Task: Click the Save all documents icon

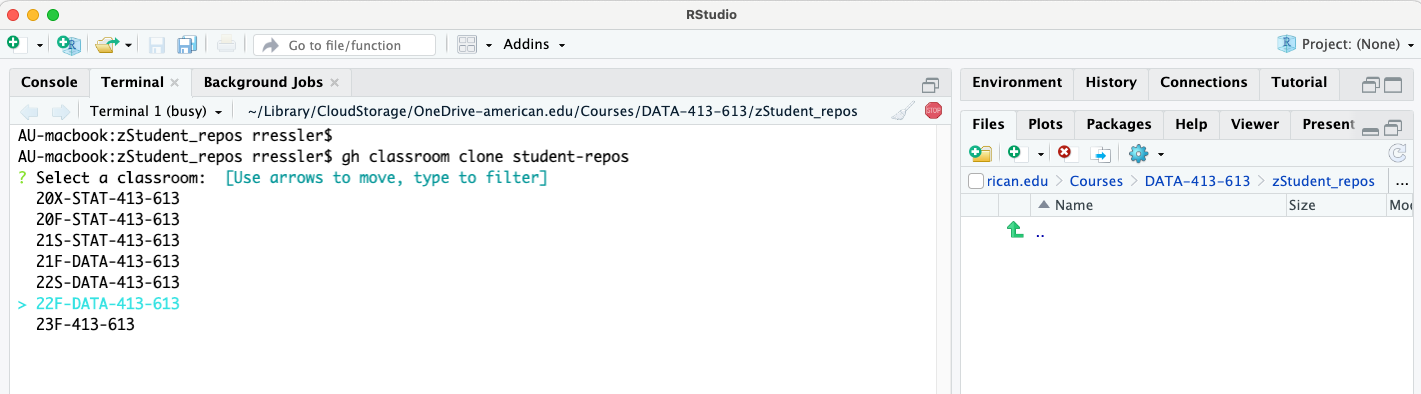Action: click(187, 45)
